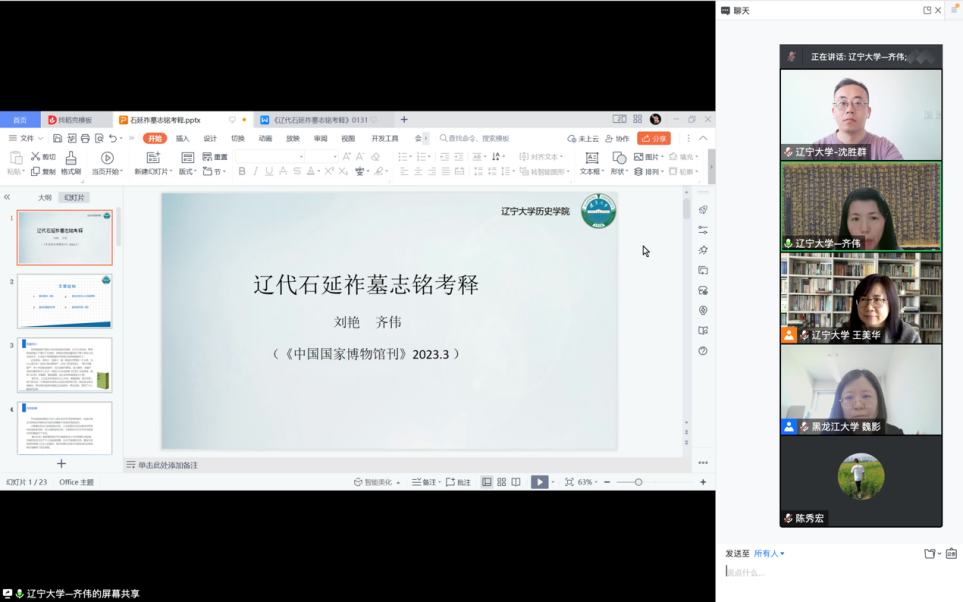Click the orange 分享 button
Viewport: 963px width, 602px height.
pos(654,139)
